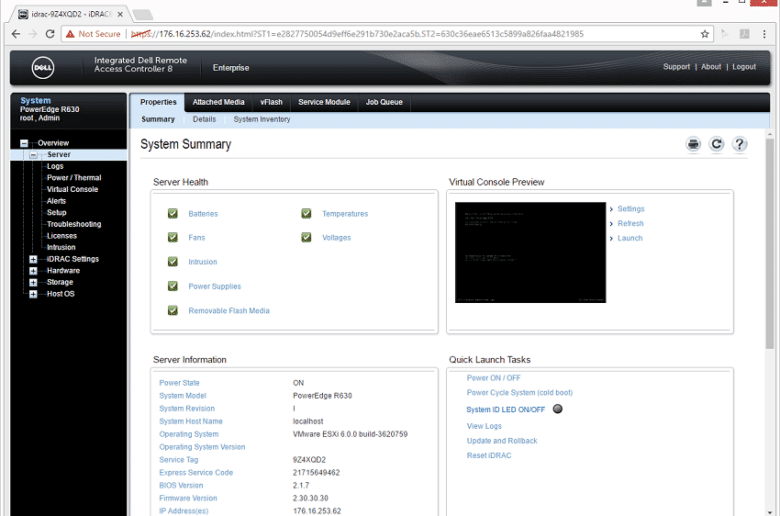Click Power Cycle System (cold boot)
Image resolution: width=780 pixels, height=516 pixels.
point(519,393)
